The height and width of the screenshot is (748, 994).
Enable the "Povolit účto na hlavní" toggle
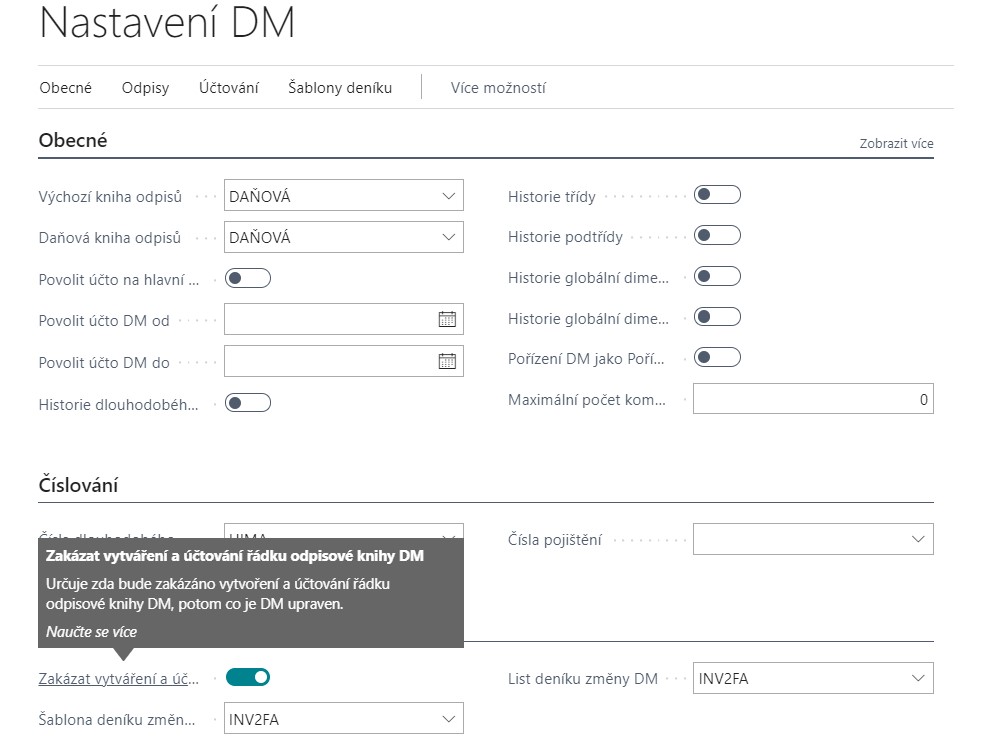(x=247, y=278)
